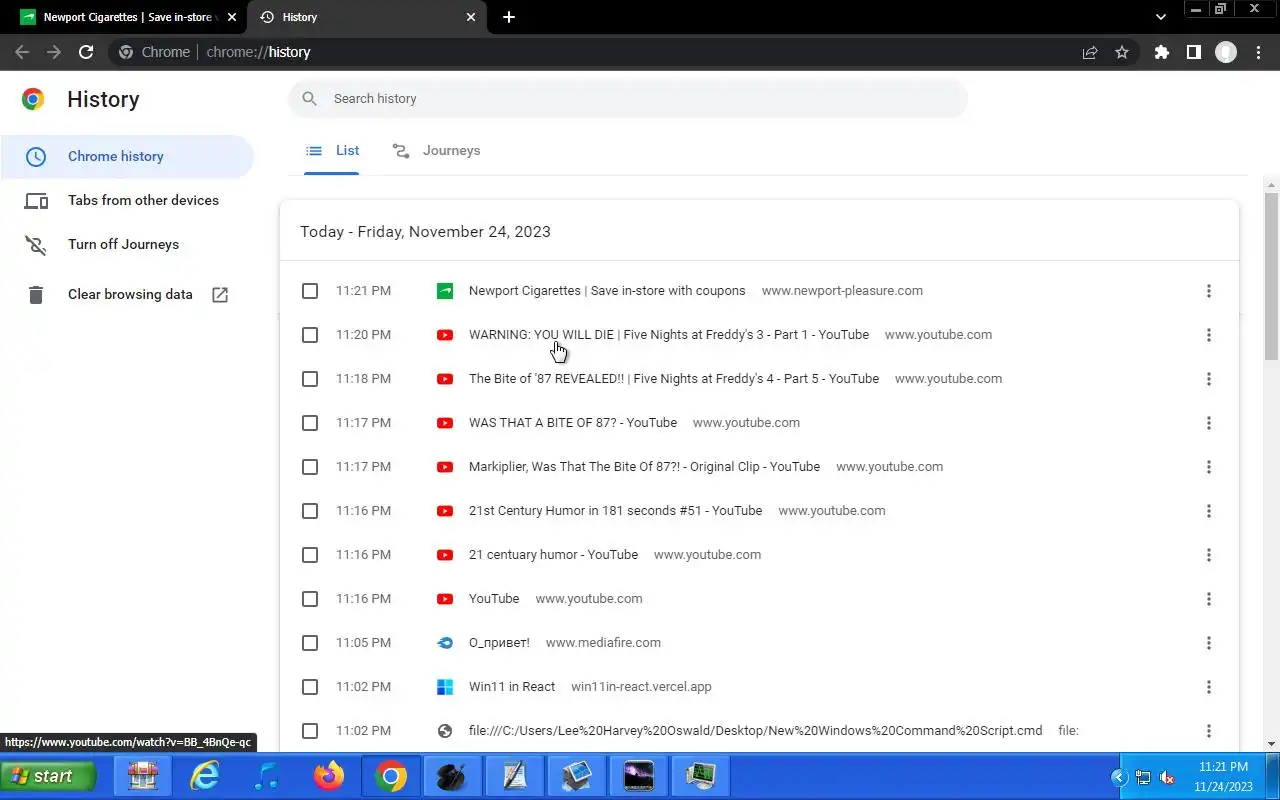
Task: Bookmark this page with the star icon
Action: (x=1122, y=52)
